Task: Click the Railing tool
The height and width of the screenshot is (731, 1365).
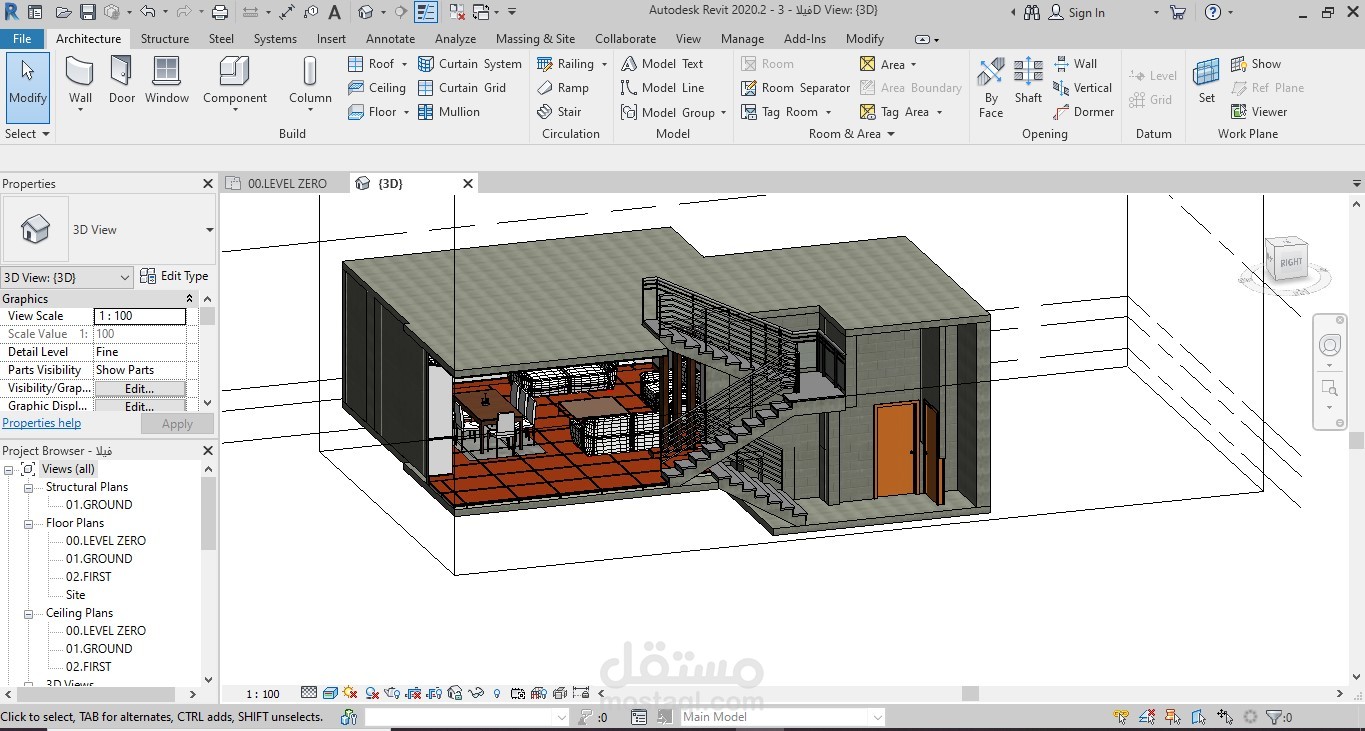Action: coord(572,64)
